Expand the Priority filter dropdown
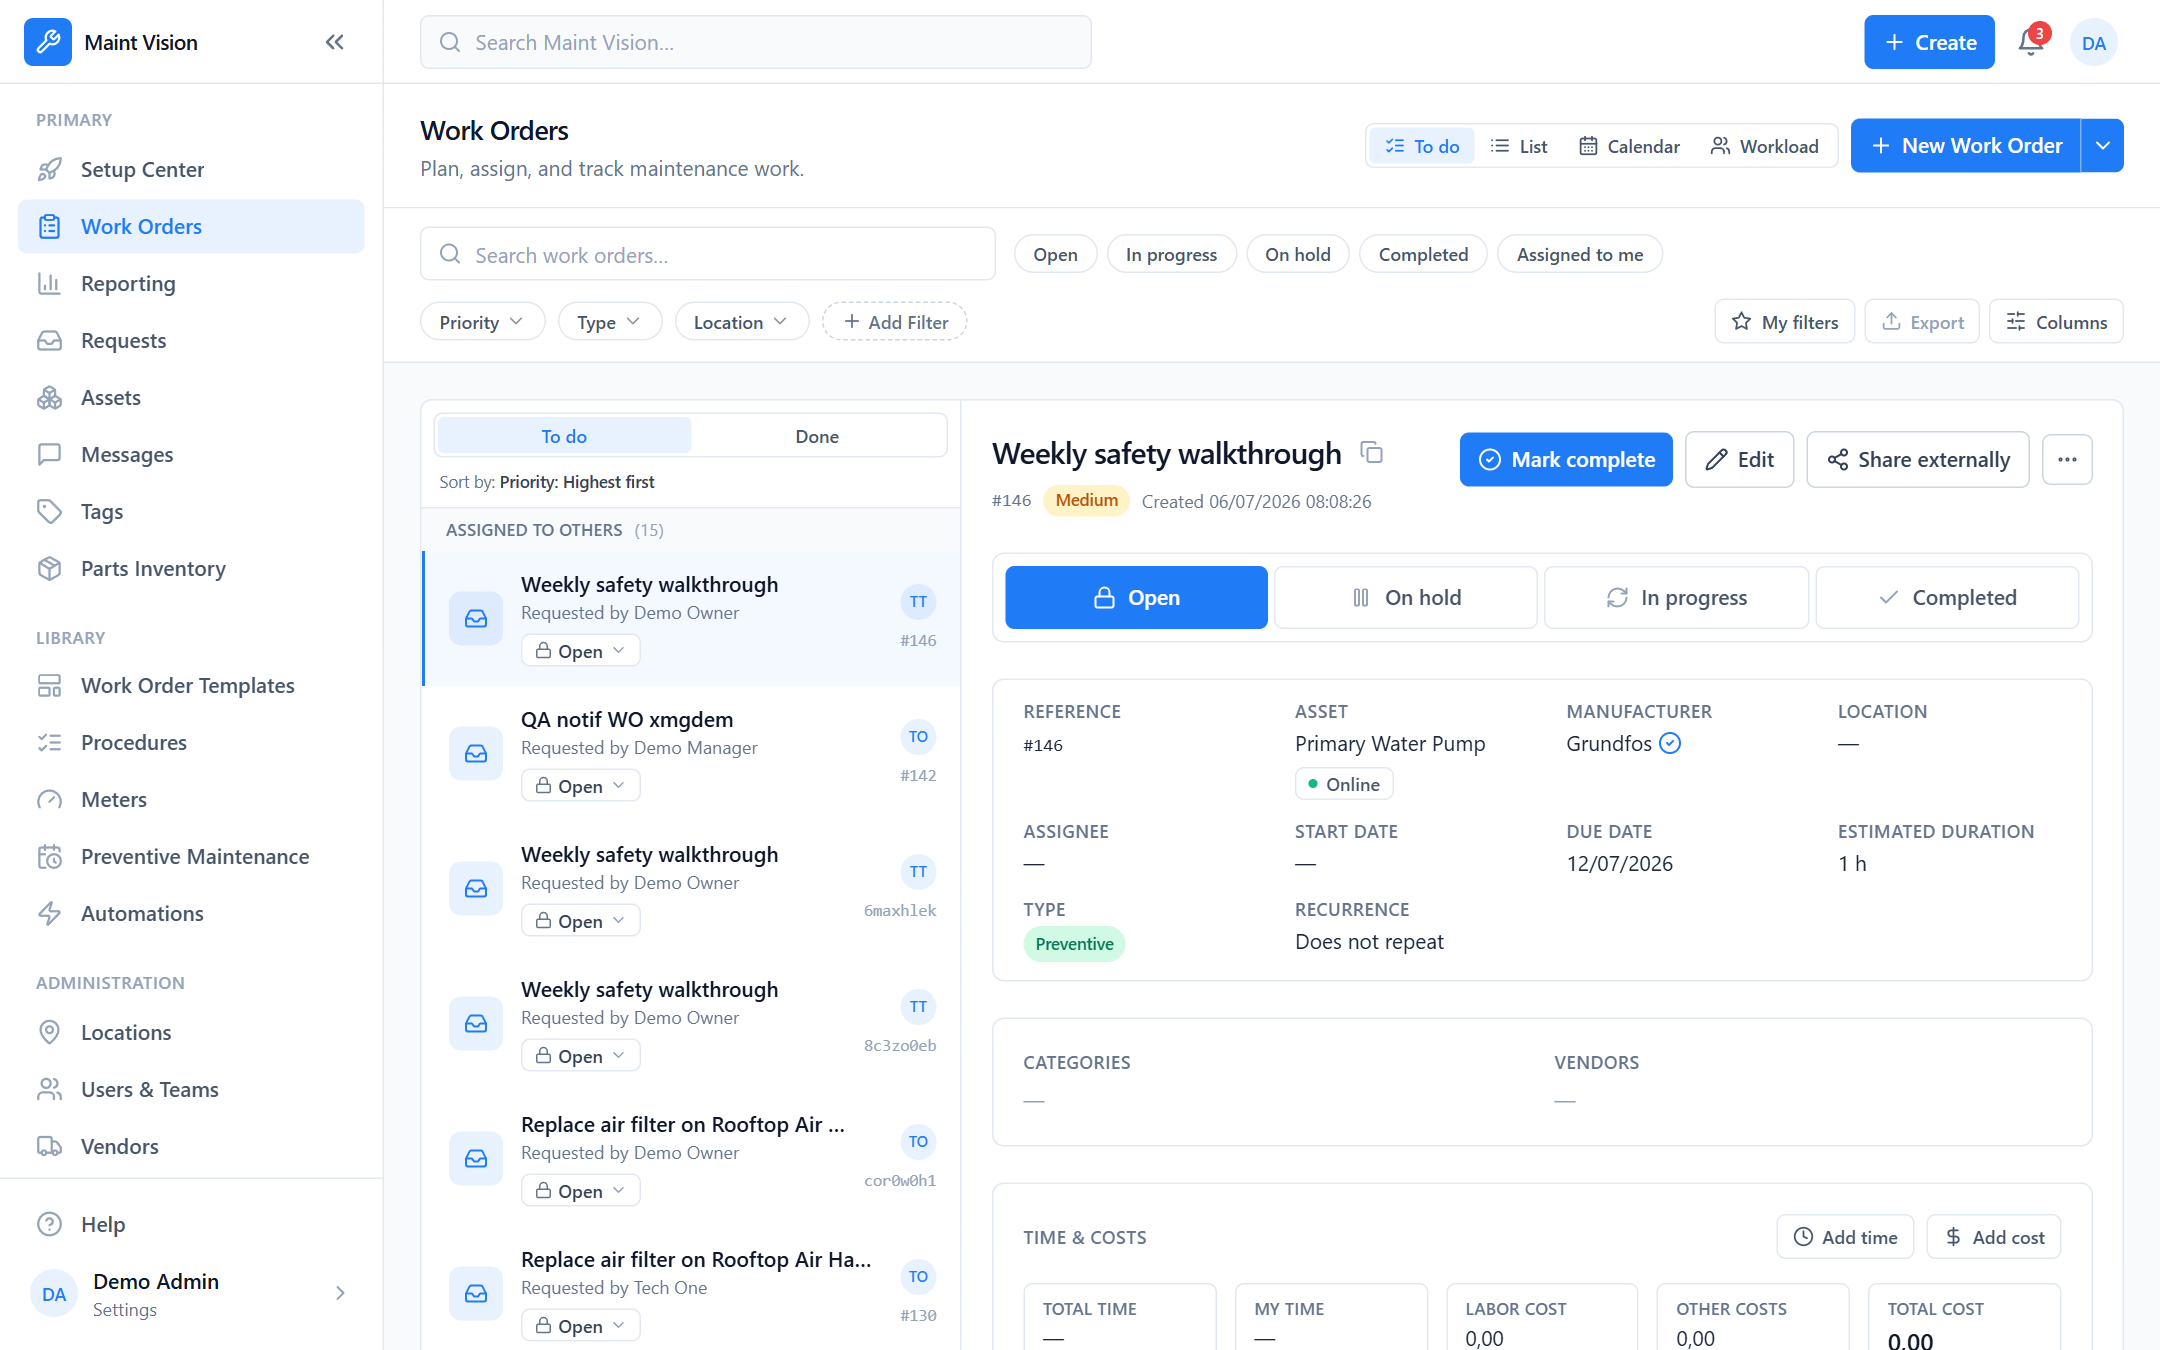The image size is (2160, 1350). point(482,322)
